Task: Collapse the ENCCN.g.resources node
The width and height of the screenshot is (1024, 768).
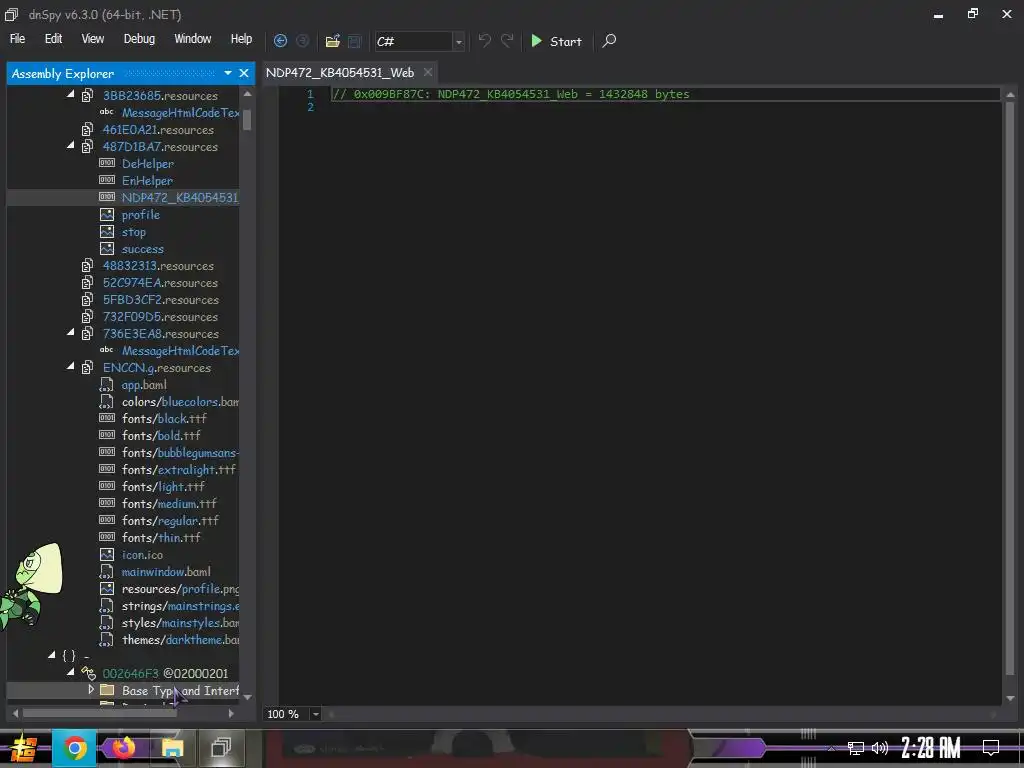Action: pyautogui.click(x=71, y=366)
